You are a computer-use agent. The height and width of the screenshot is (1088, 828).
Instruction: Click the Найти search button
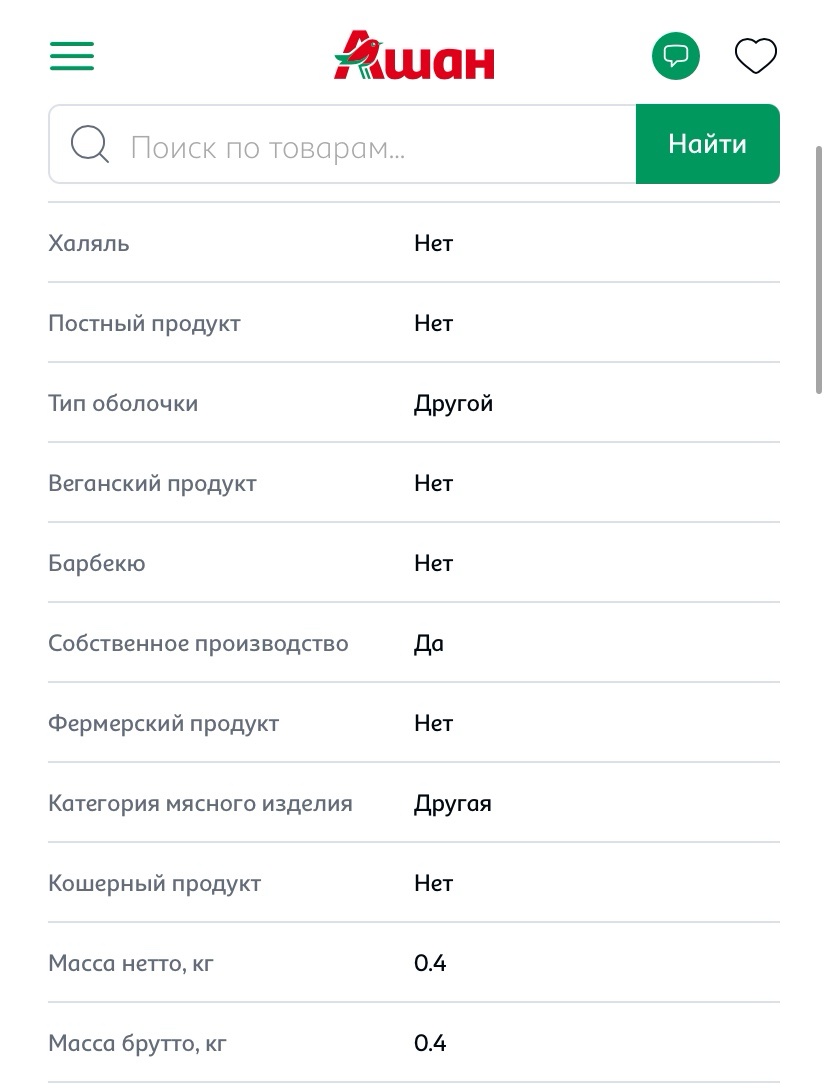(707, 144)
